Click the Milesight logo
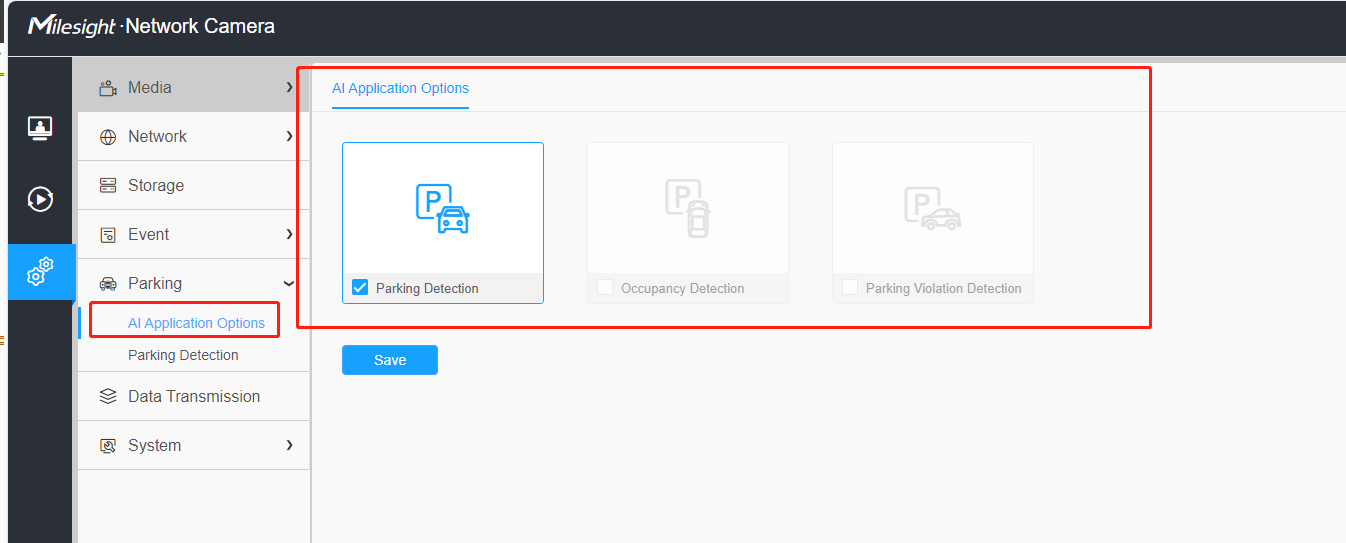The width and height of the screenshot is (1346, 543). pos(72,26)
